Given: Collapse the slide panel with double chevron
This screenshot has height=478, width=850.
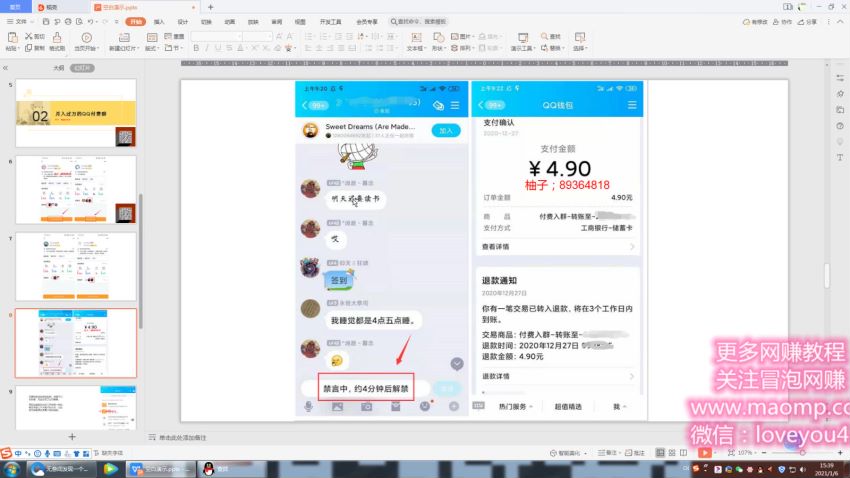Looking at the screenshot, I should [x=5, y=68].
